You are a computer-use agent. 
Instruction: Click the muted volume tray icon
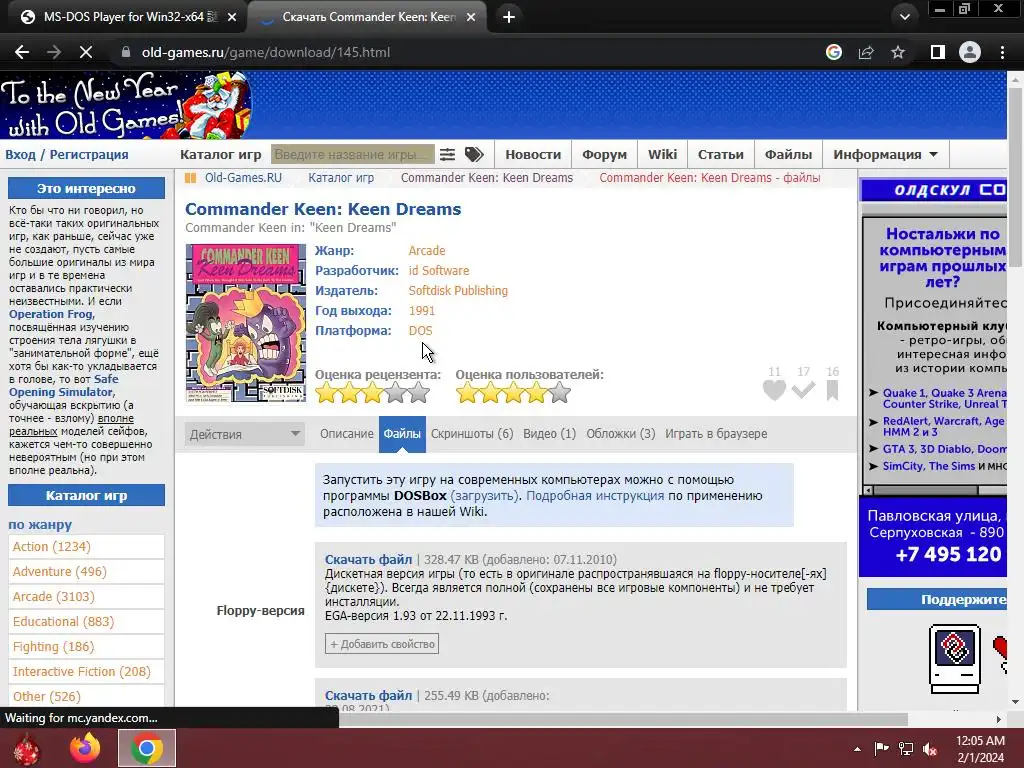pos(930,749)
